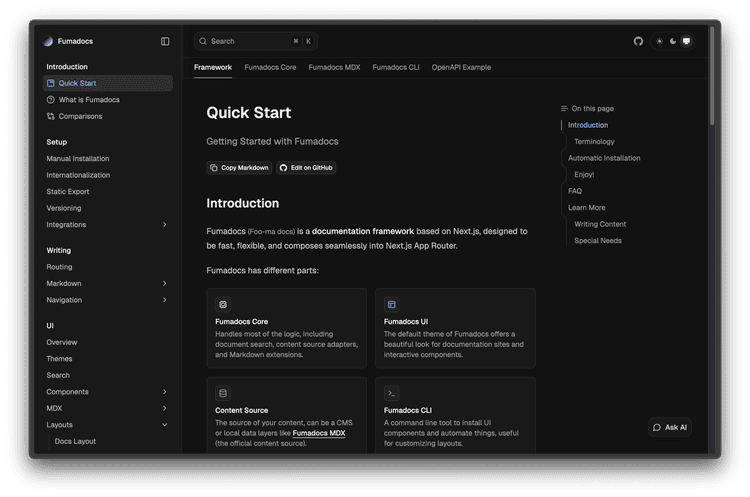Click the Fumadocs Core card icon
The image size is (750, 497).
tap(223, 304)
